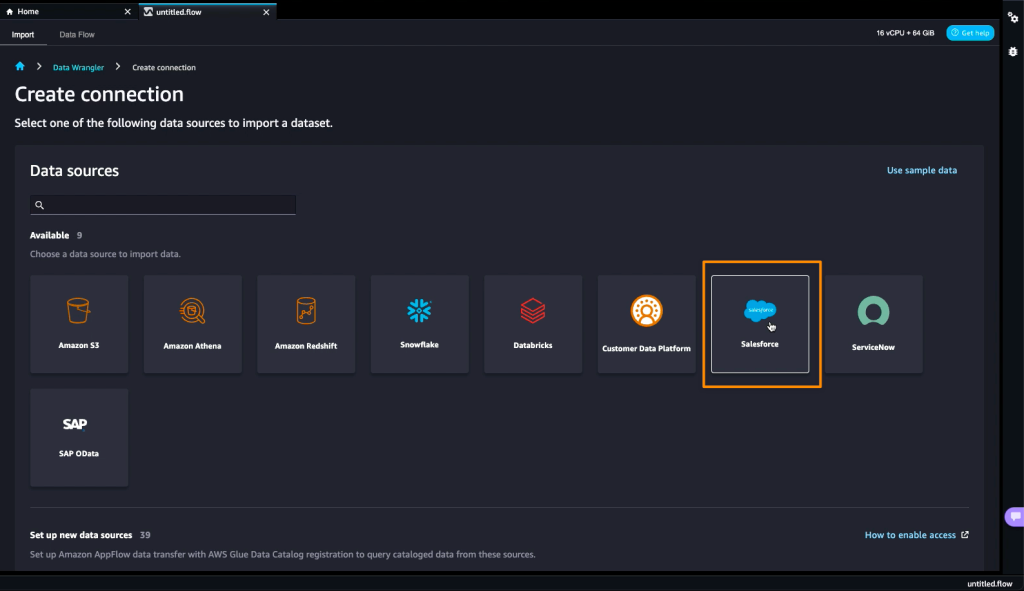The height and width of the screenshot is (591, 1024).
Task: Open the settings gears icon in right sidebar
Action: 1013,18
